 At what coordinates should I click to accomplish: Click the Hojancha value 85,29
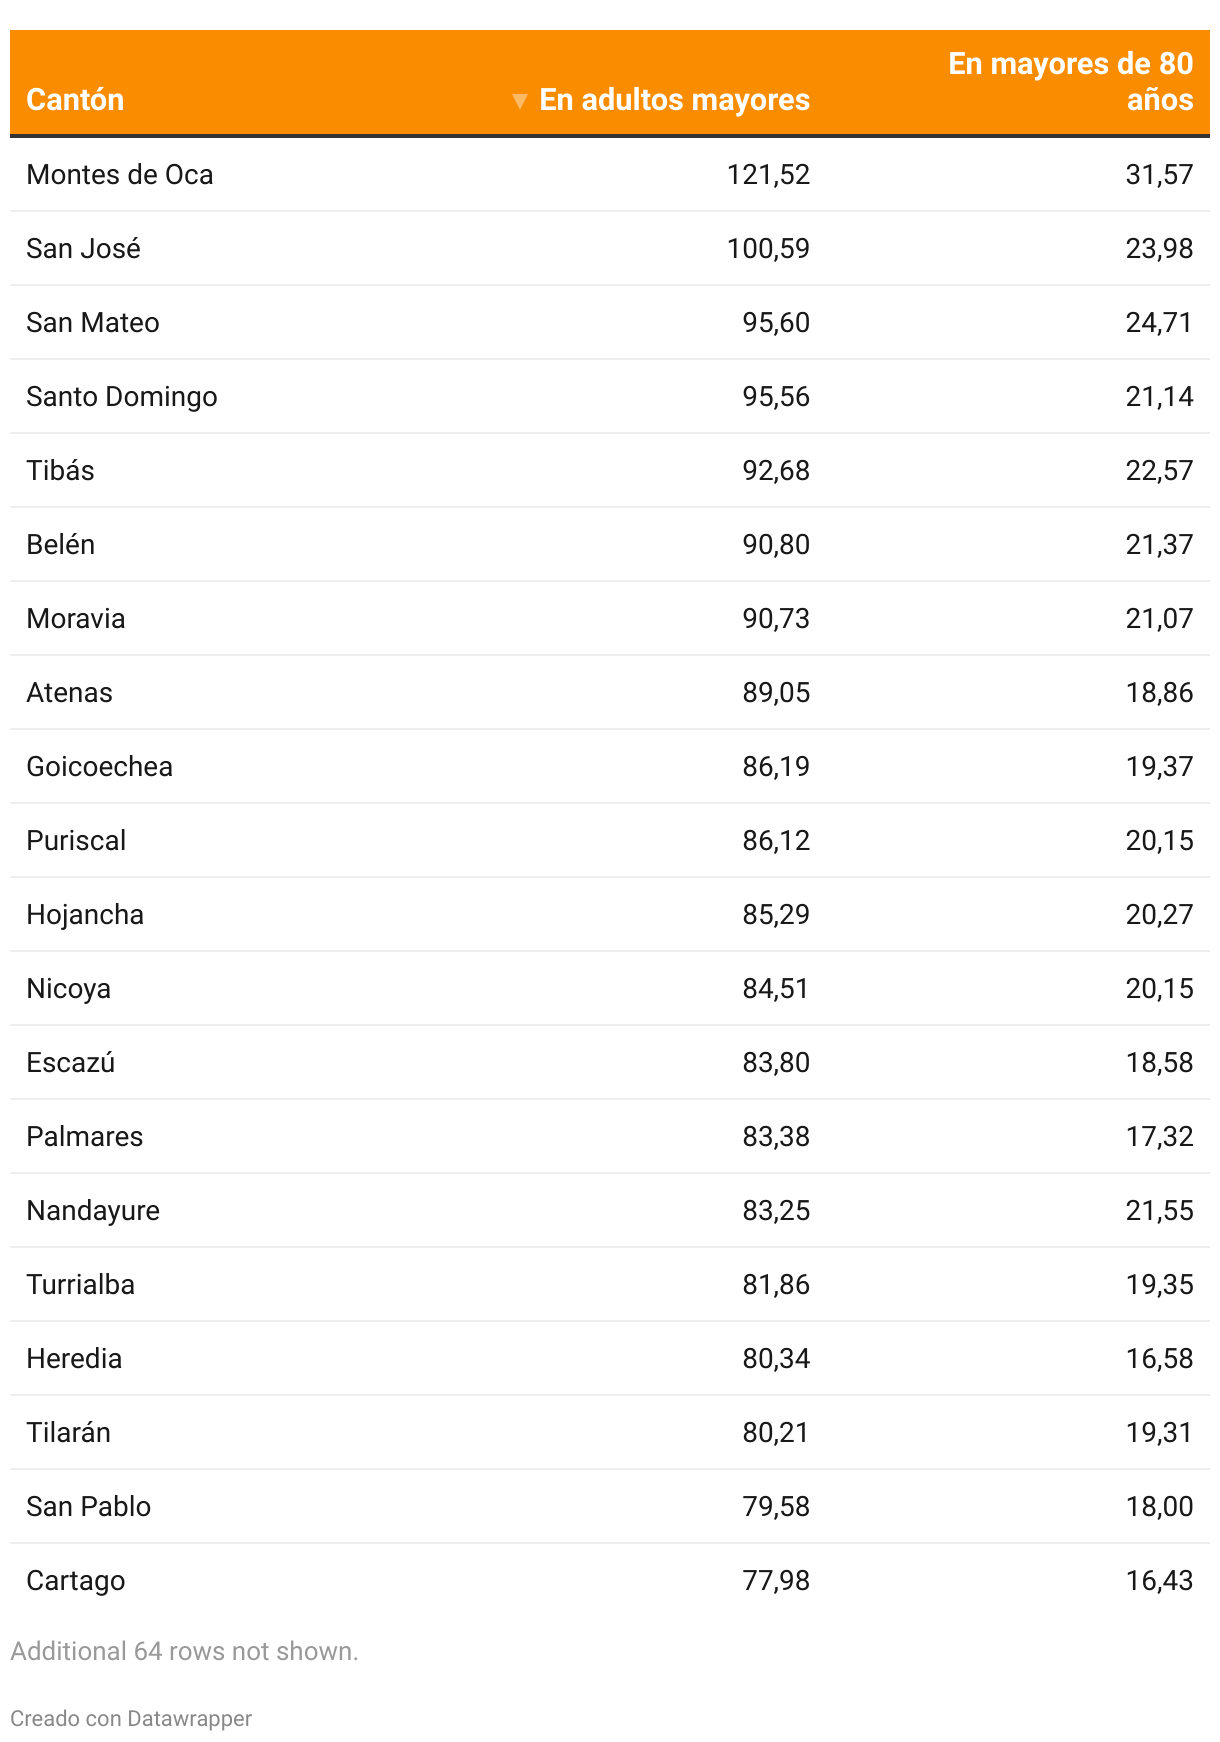click(775, 915)
